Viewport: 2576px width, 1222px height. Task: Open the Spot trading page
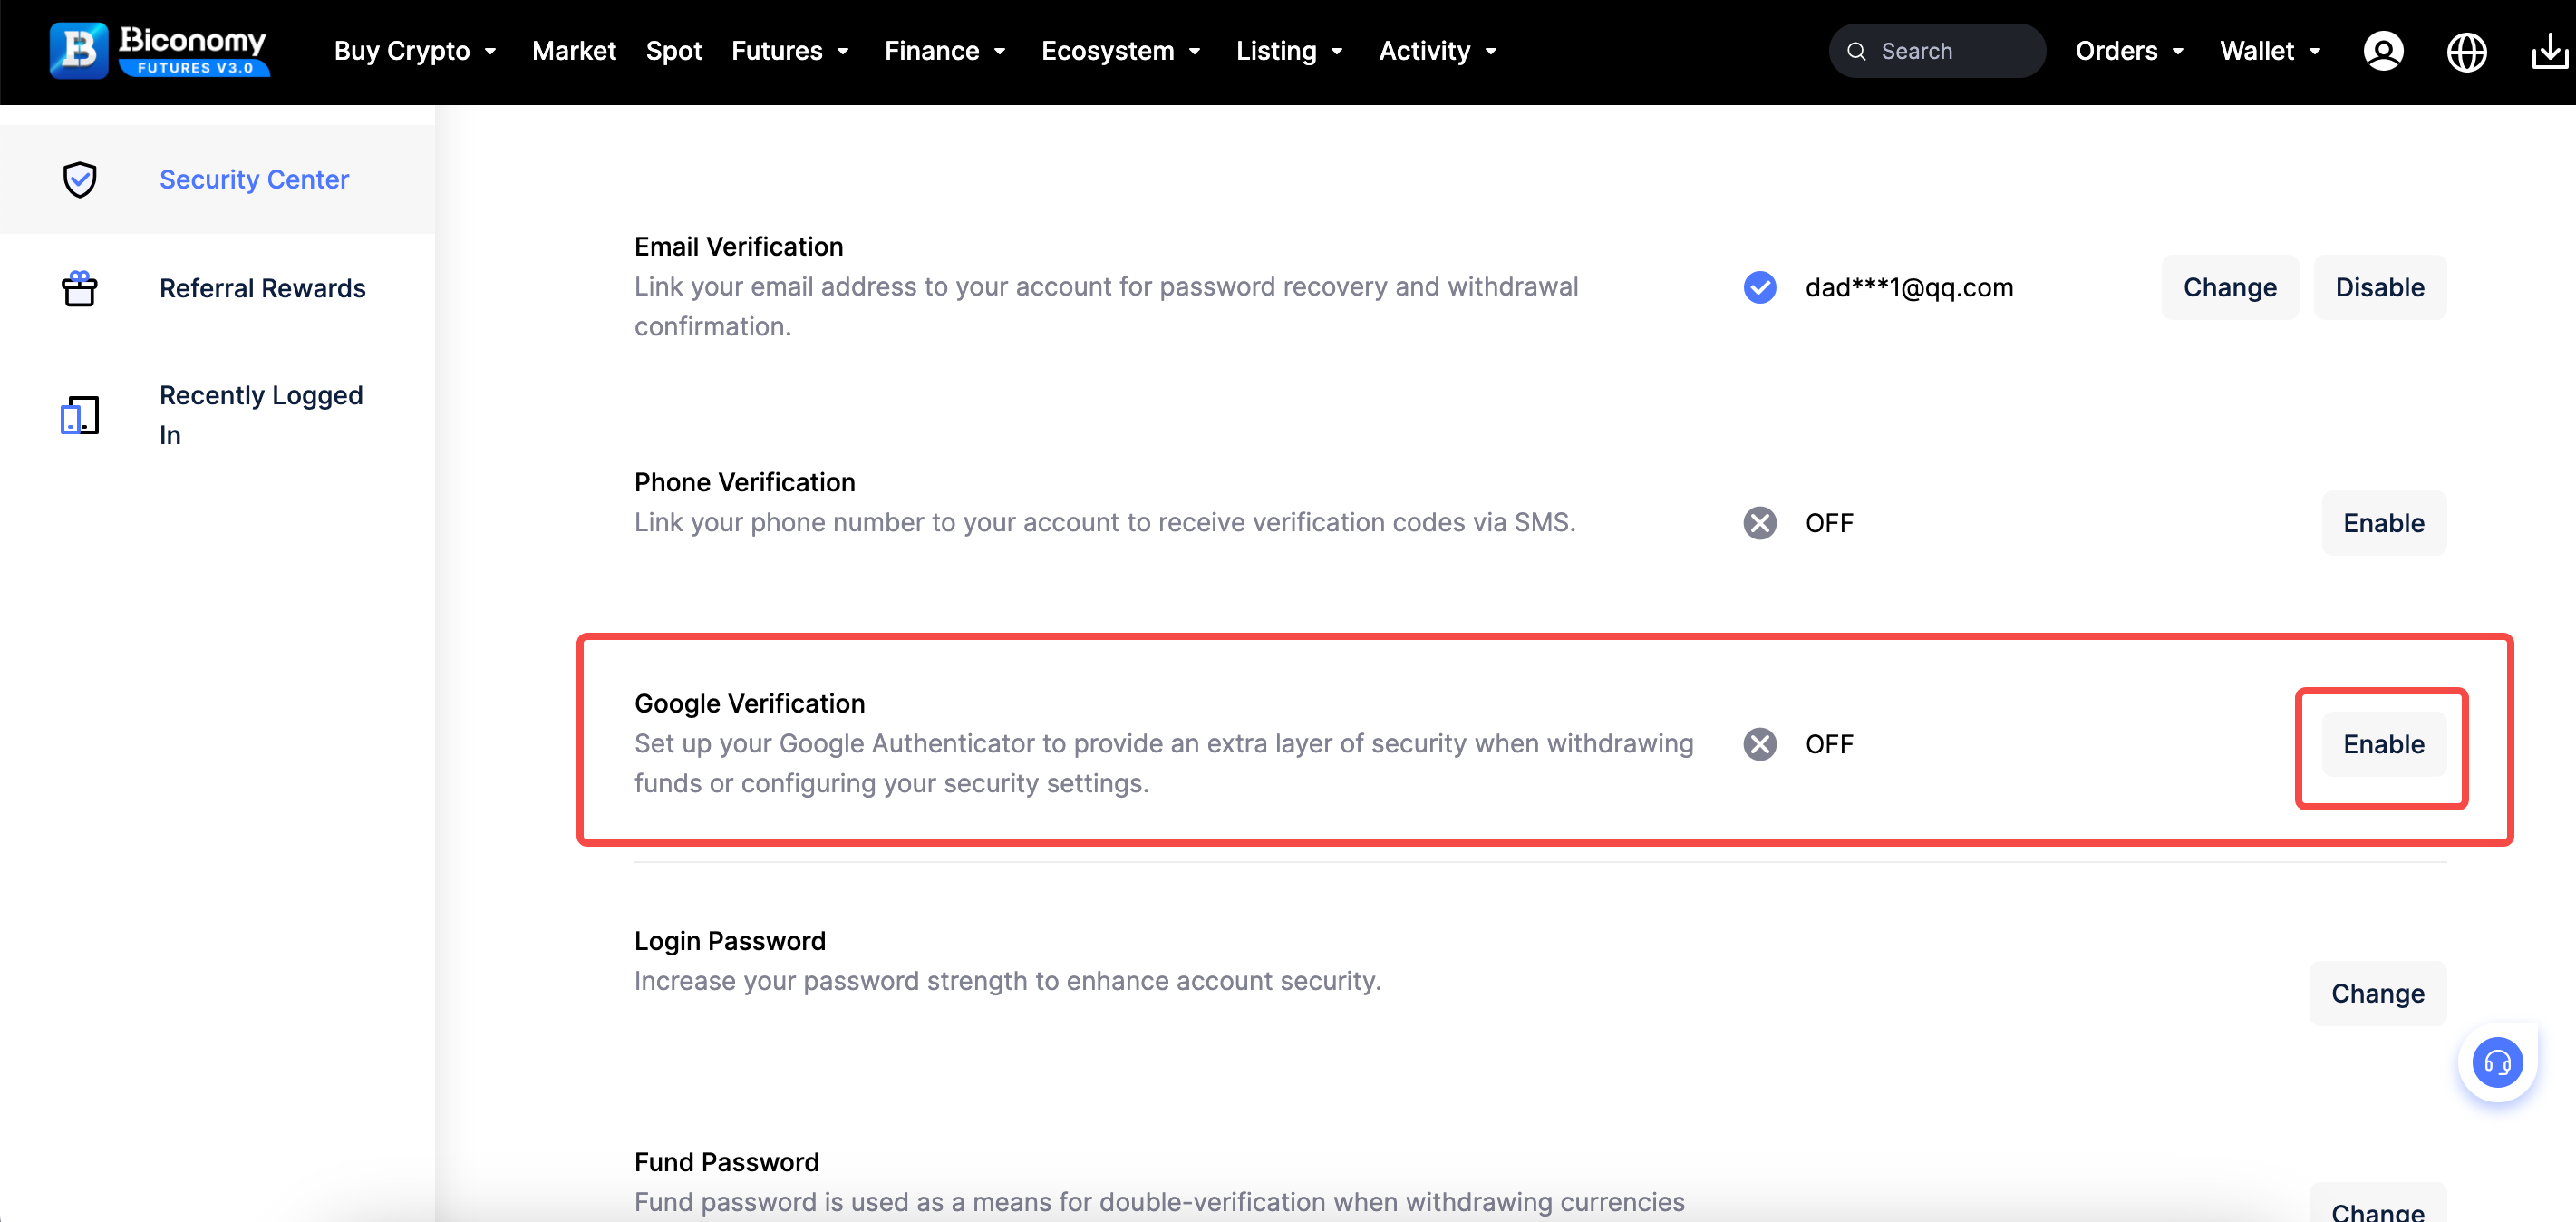tap(673, 51)
